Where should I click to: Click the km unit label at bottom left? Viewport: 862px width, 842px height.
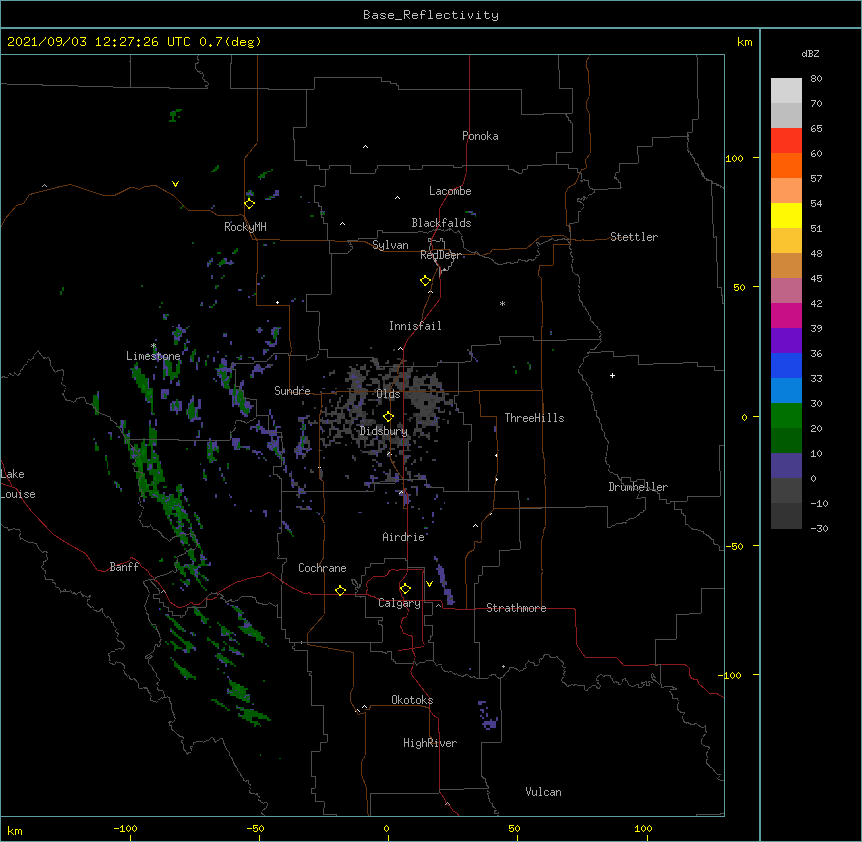click(15, 830)
